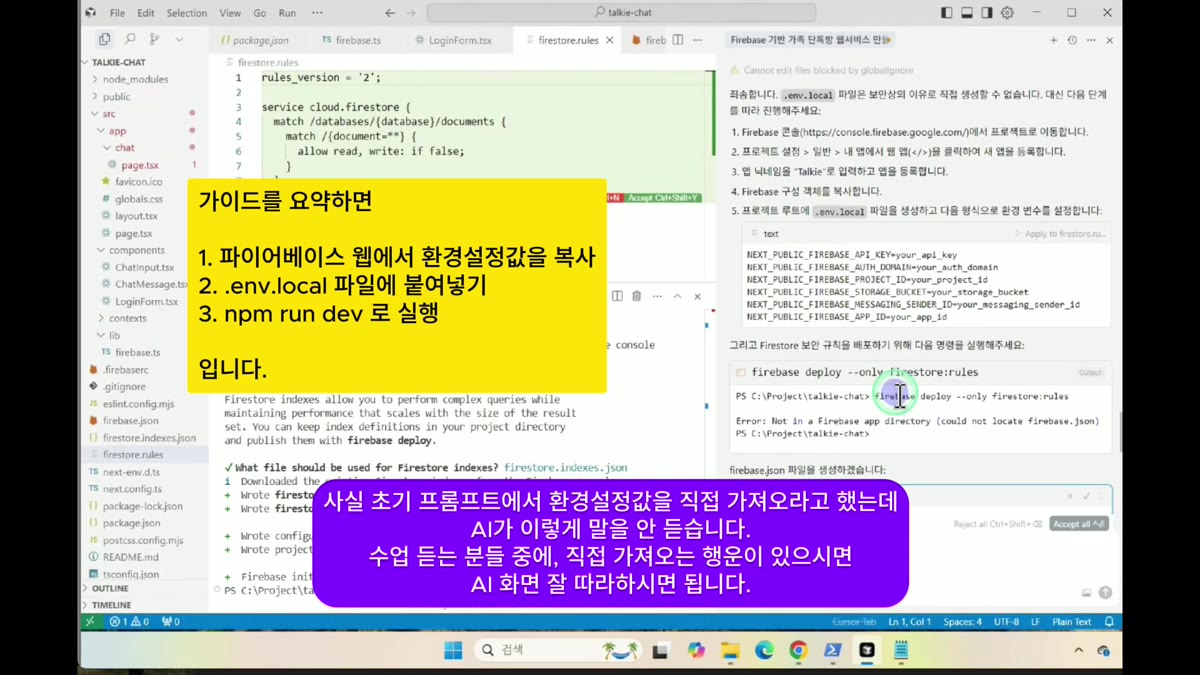This screenshot has height=675, width=1200.
Task: Switch to the package.json tab
Action: point(256,40)
